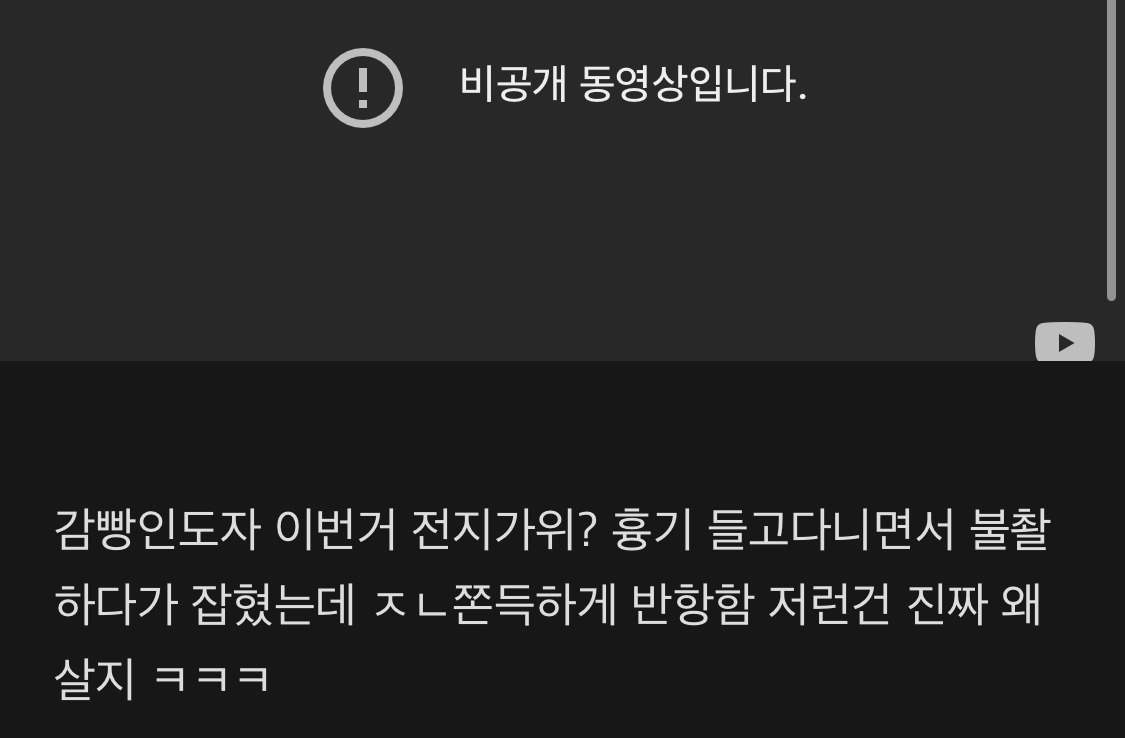Click the '비공개 동영상입니다.' error message
Viewport: 1125px width, 738px height.
click(633, 84)
